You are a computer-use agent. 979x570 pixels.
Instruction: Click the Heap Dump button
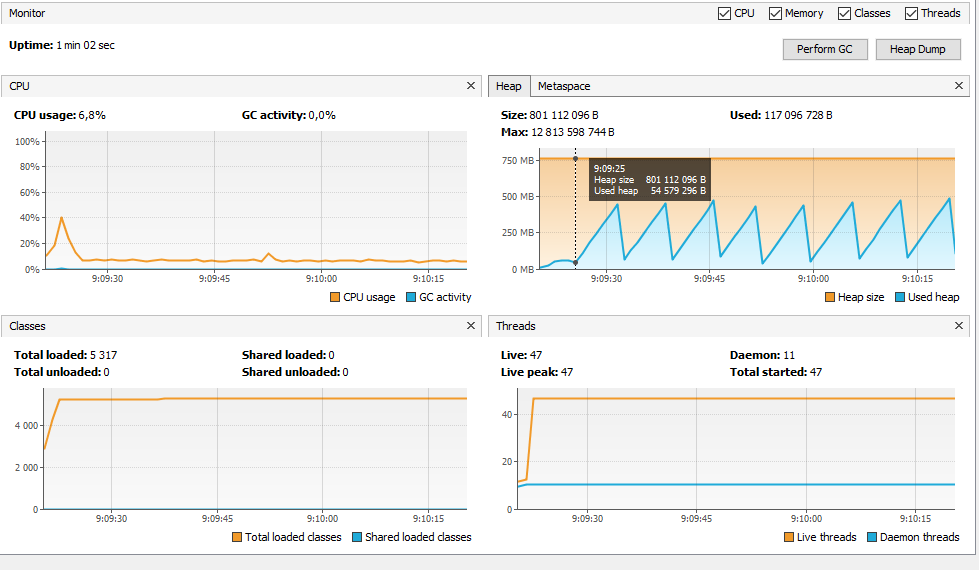917,49
